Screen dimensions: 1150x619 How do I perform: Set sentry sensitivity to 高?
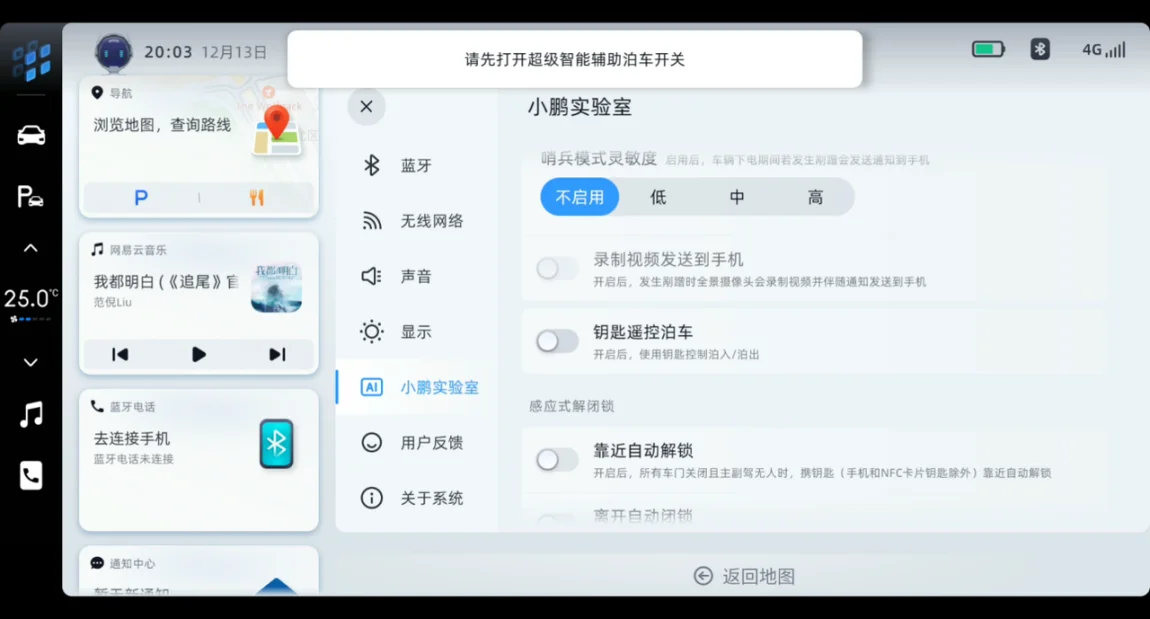pyautogui.click(x=815, y=197)
